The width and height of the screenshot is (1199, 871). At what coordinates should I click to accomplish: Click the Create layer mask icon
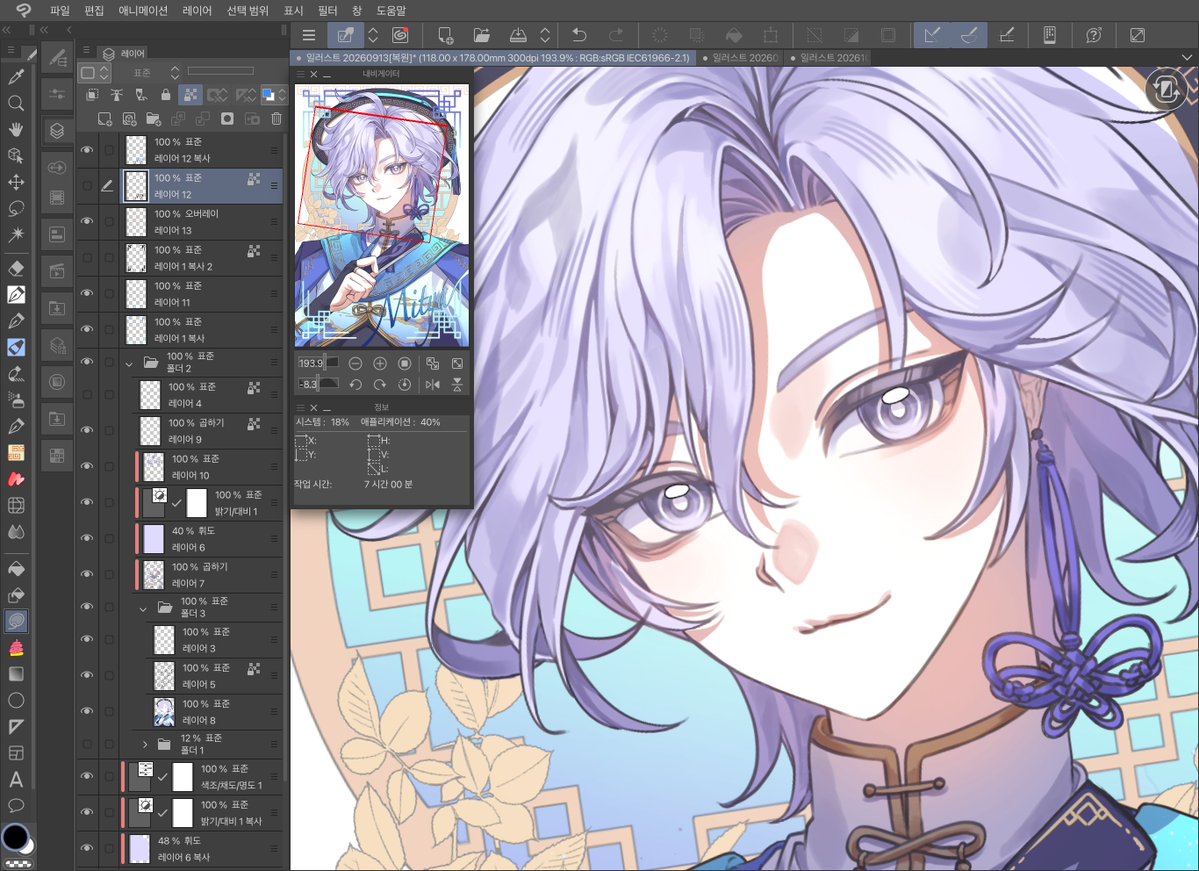[227, 119]
